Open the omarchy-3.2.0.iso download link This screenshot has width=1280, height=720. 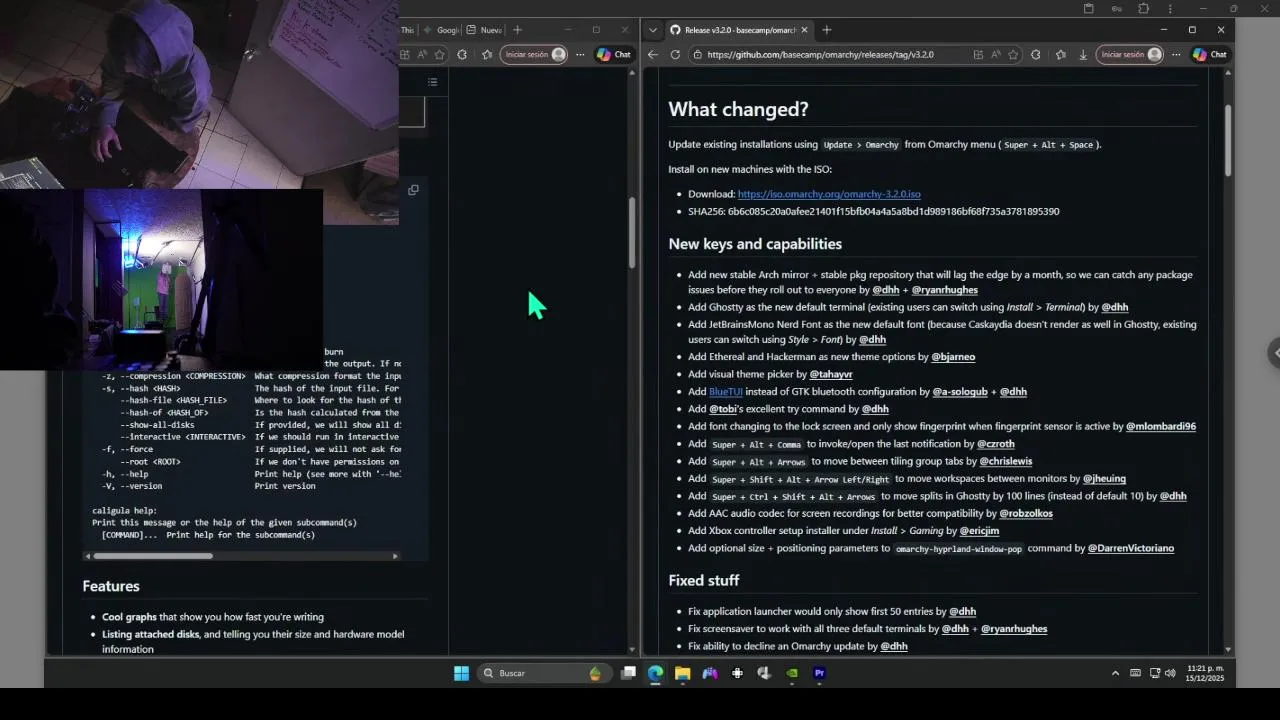[829, 194]
